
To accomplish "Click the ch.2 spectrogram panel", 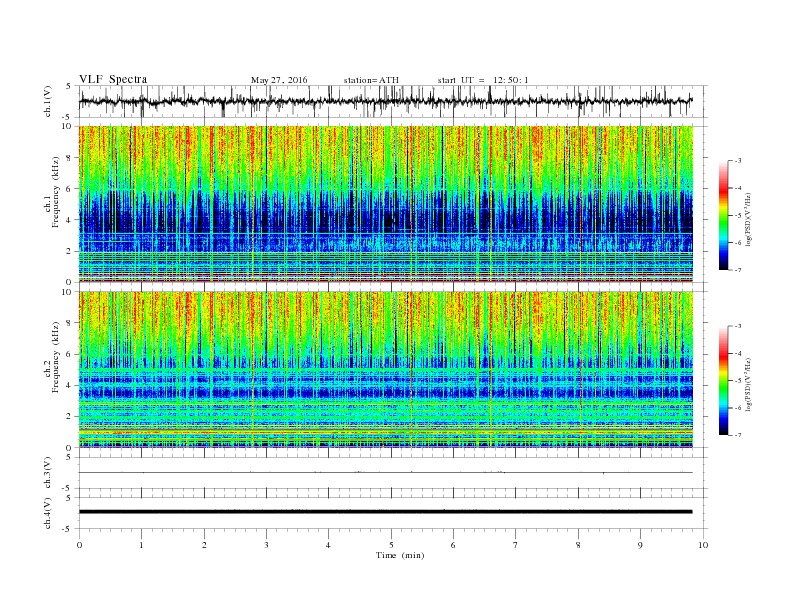I will tap(386, 370).
